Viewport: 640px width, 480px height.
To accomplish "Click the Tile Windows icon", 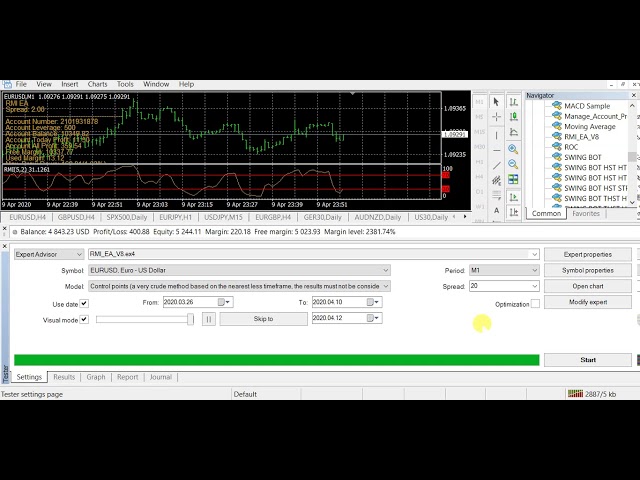I will (x=513, y=180).
